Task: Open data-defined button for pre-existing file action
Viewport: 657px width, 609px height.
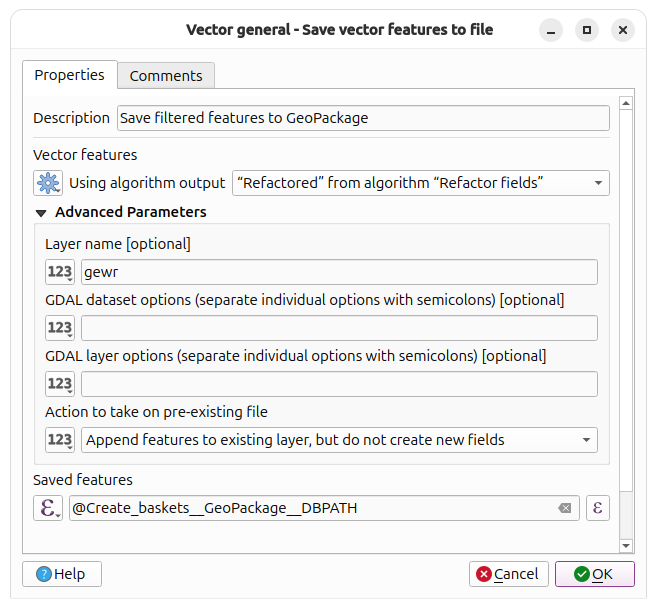Action: [60, 440]
